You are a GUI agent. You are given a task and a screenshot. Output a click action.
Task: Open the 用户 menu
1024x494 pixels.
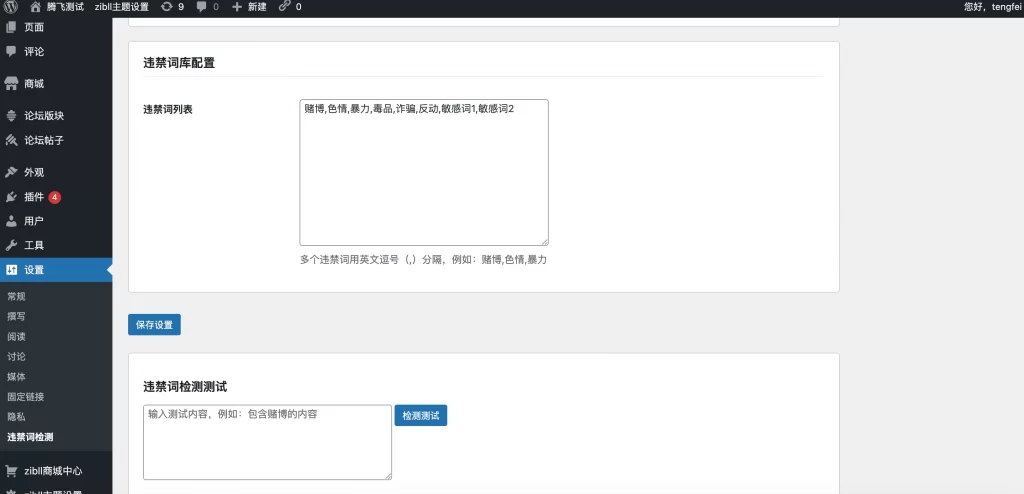click(34, 221)
